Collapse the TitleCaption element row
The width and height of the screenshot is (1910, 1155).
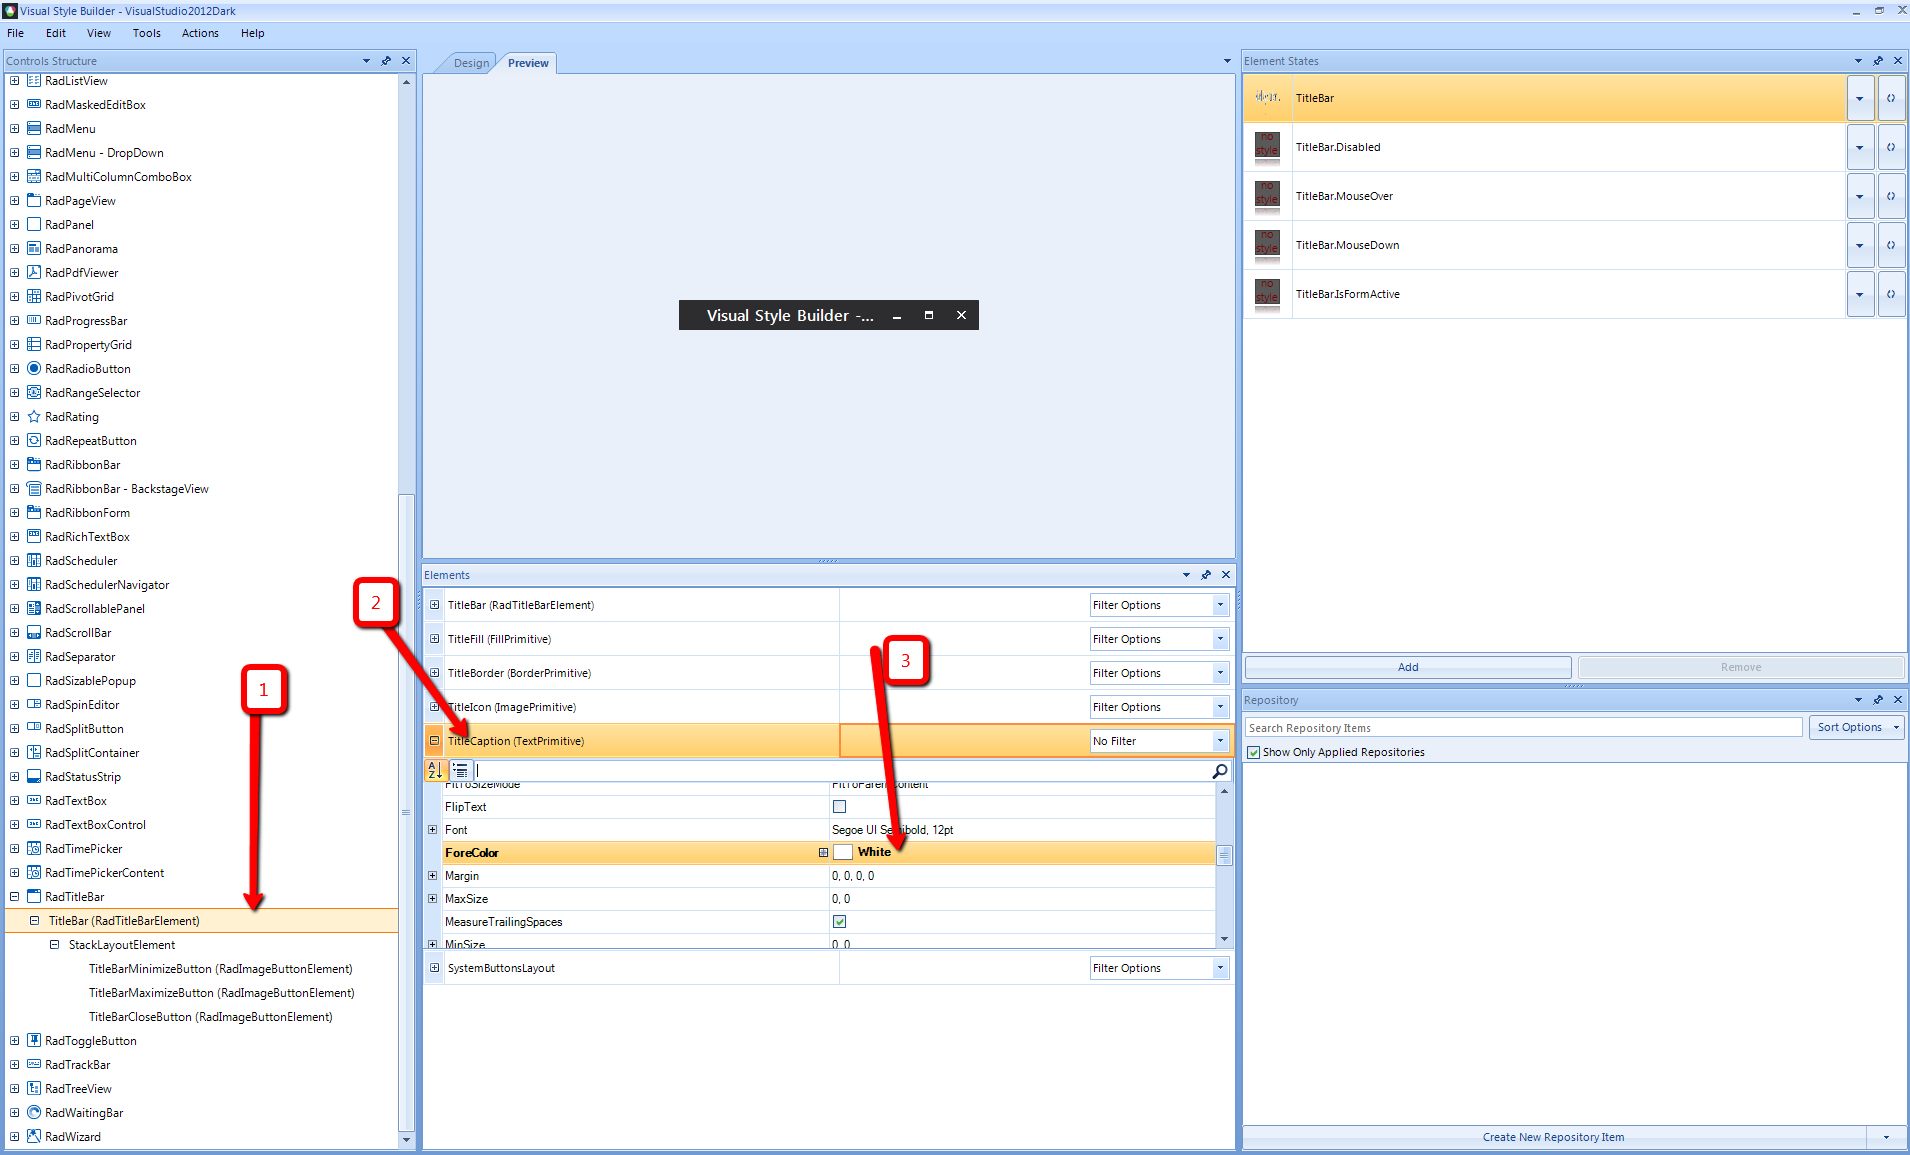pos(435,741)
